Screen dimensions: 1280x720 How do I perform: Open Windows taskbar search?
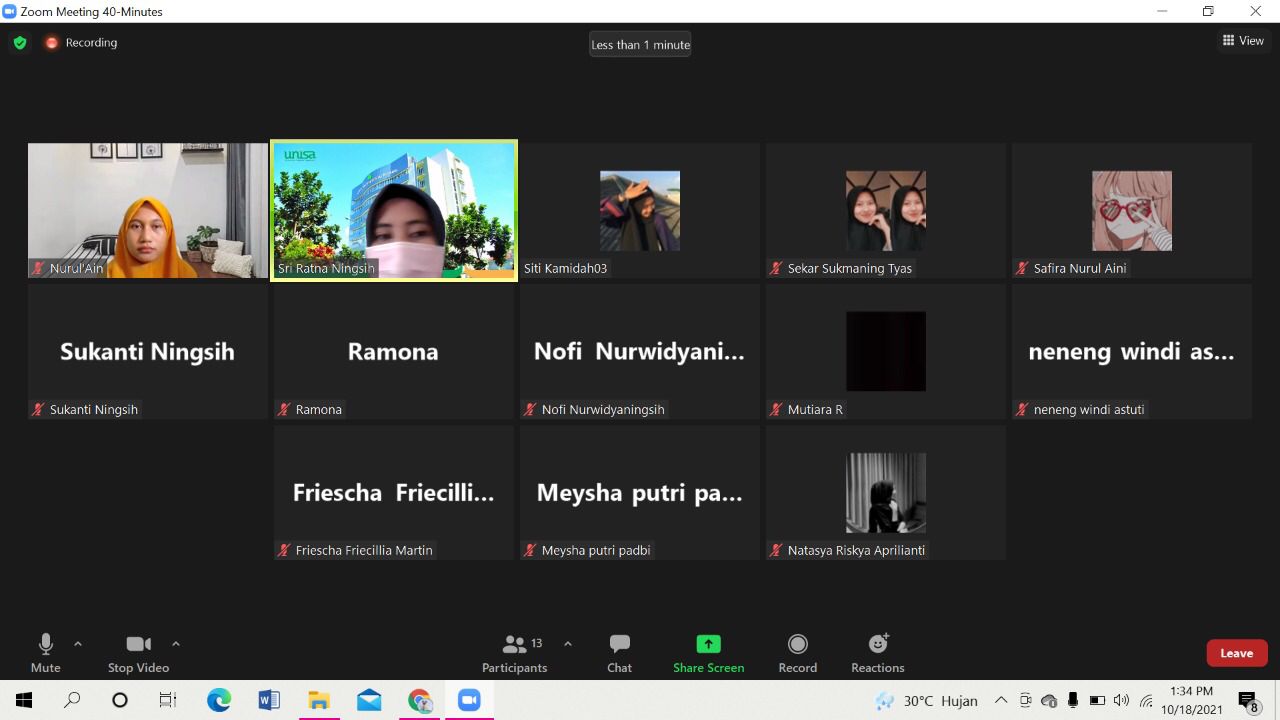(72, 701)
